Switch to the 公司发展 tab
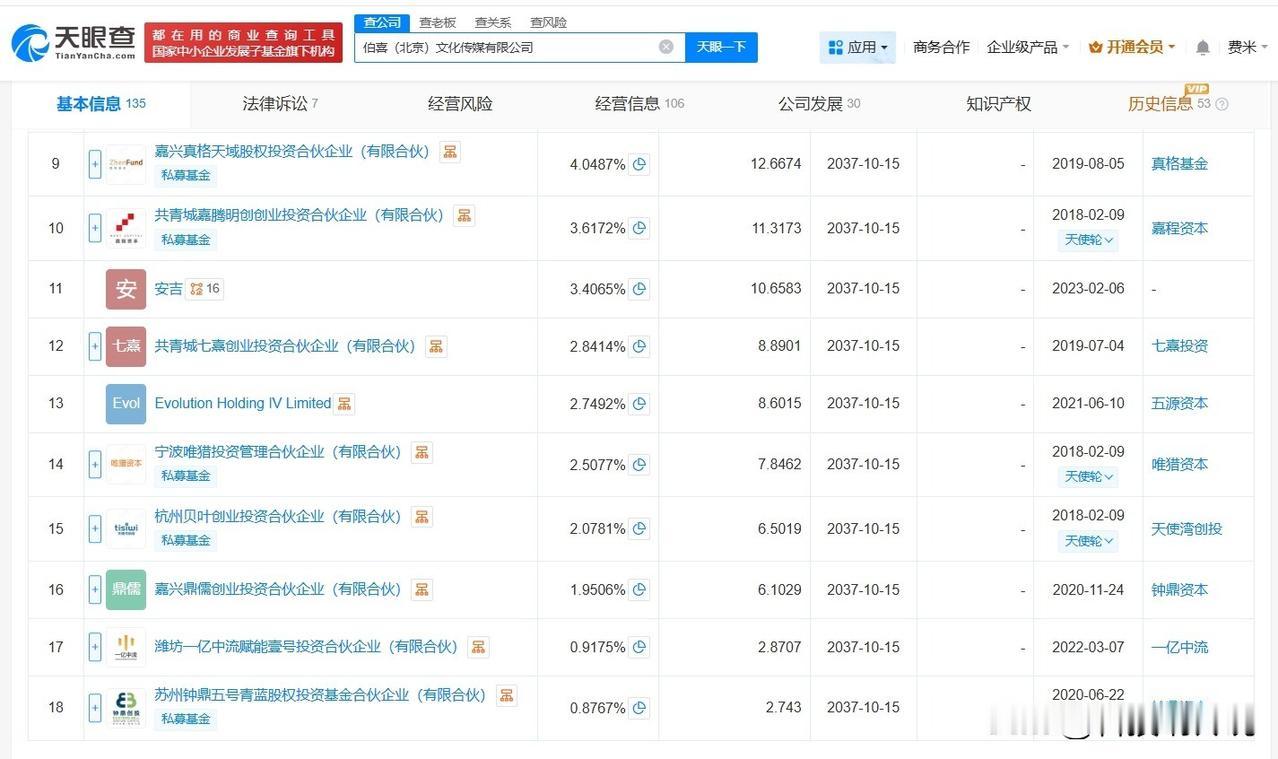The image size is (1278, 759). coord(819,104)
